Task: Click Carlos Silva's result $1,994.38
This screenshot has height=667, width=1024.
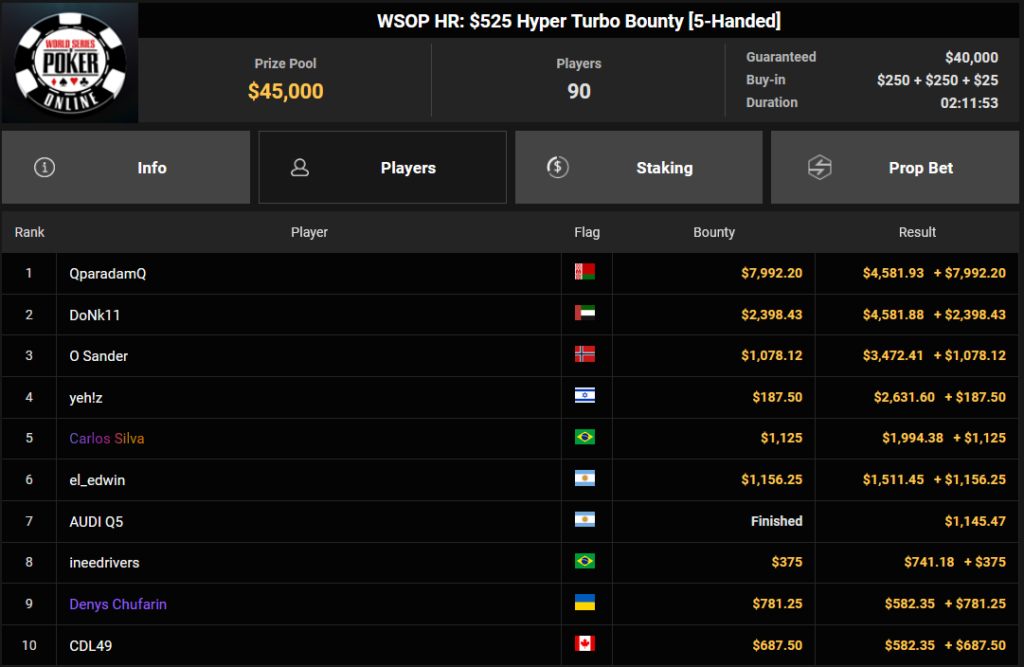Action: (x=913, y=438)
